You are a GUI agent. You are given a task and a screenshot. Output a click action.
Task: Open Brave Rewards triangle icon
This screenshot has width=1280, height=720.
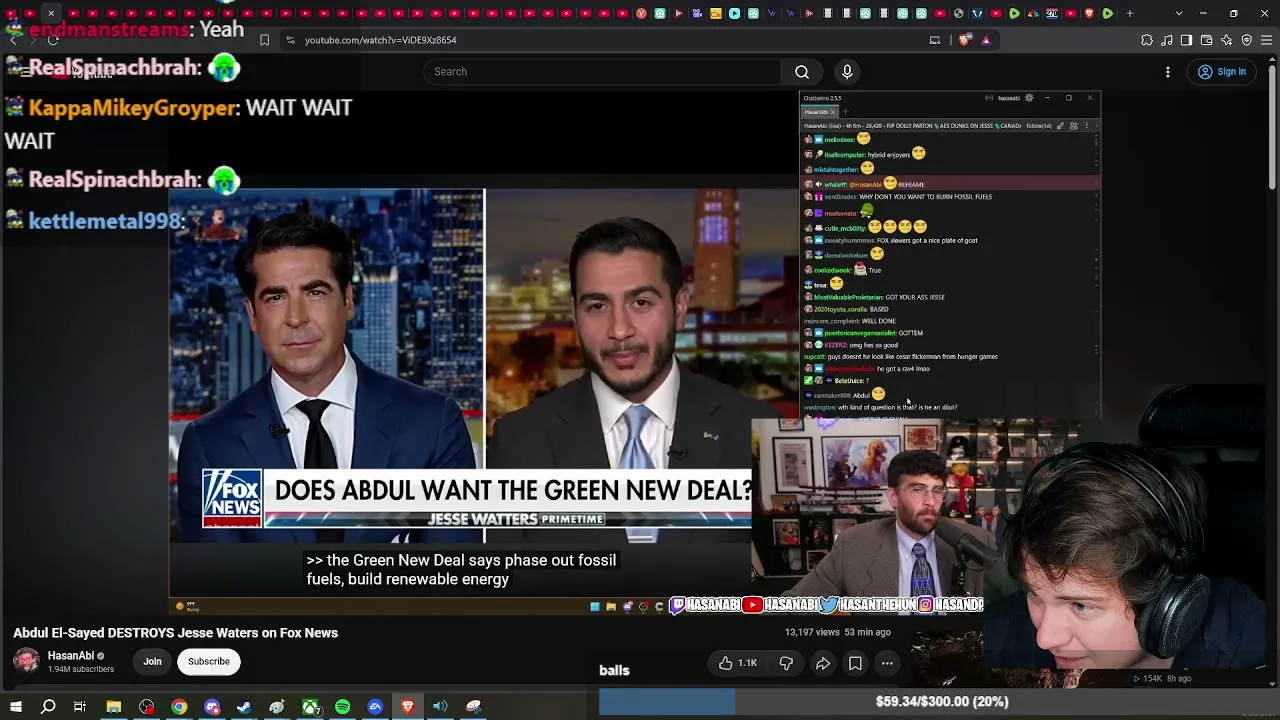pos(986,40)
